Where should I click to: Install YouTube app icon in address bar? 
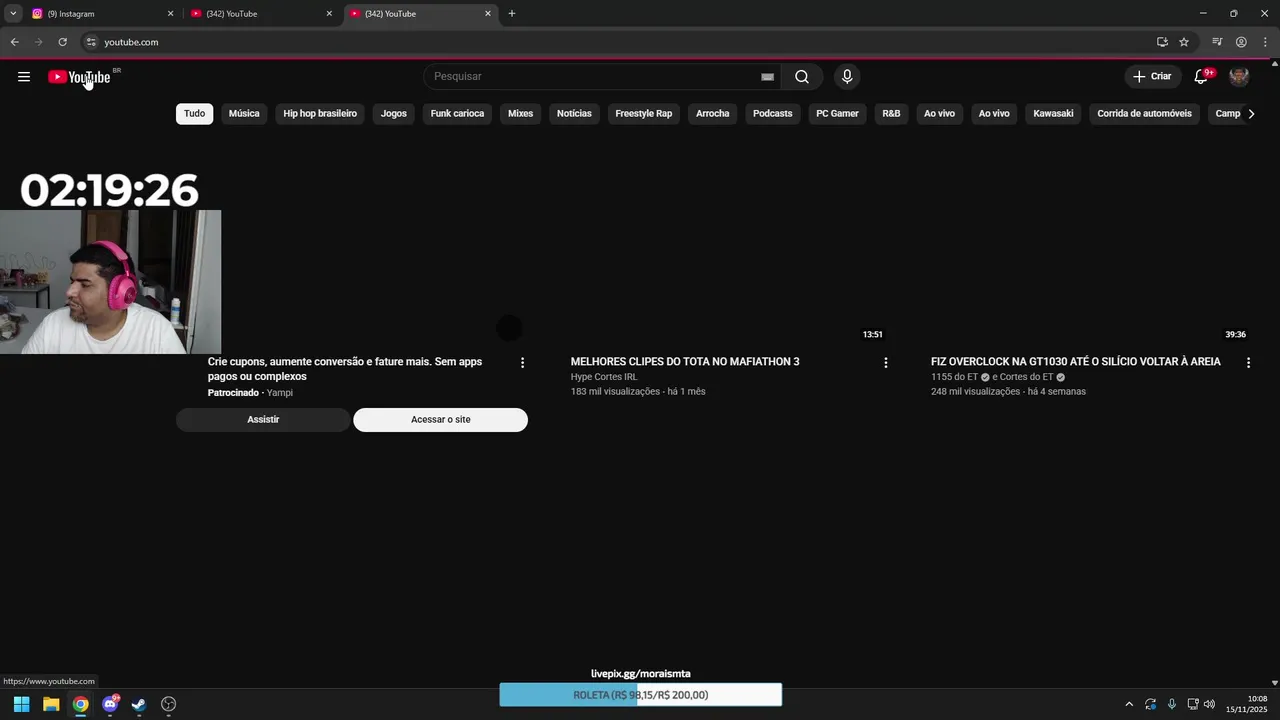coord(1162,42)
